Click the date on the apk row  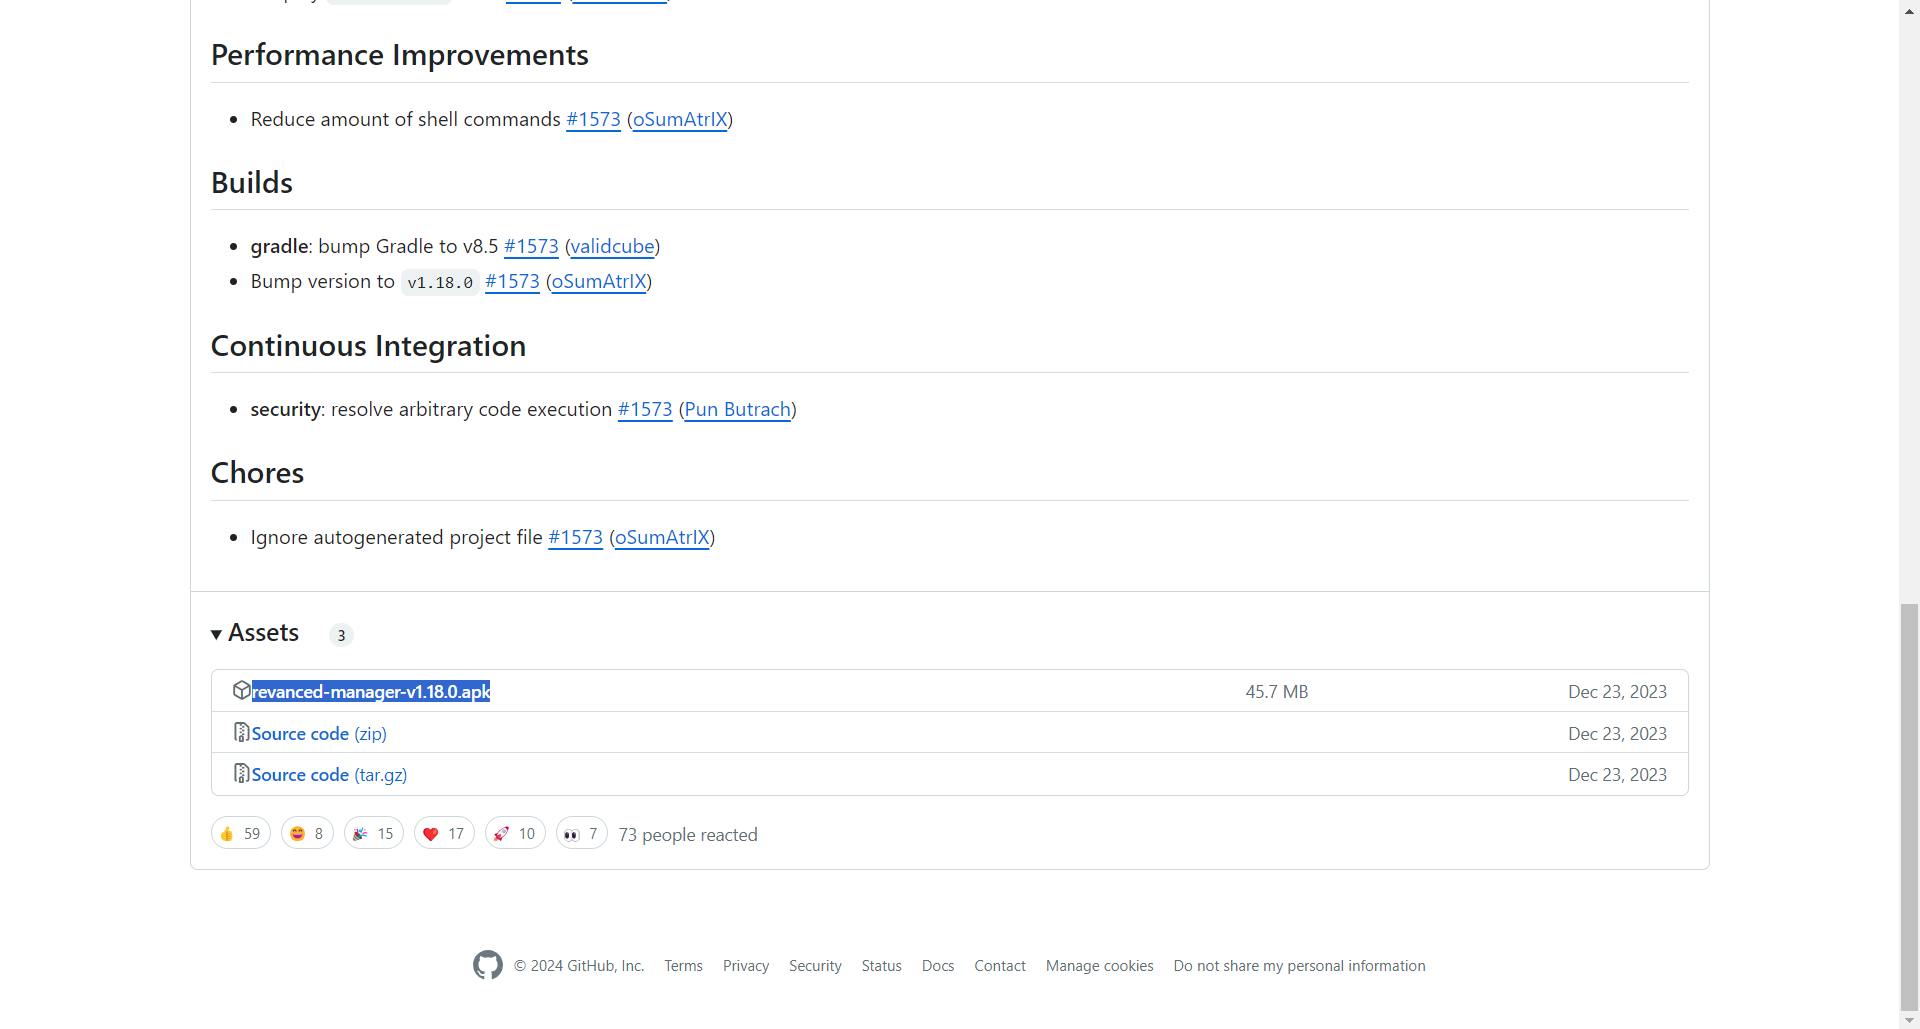tap(1617, 691)
